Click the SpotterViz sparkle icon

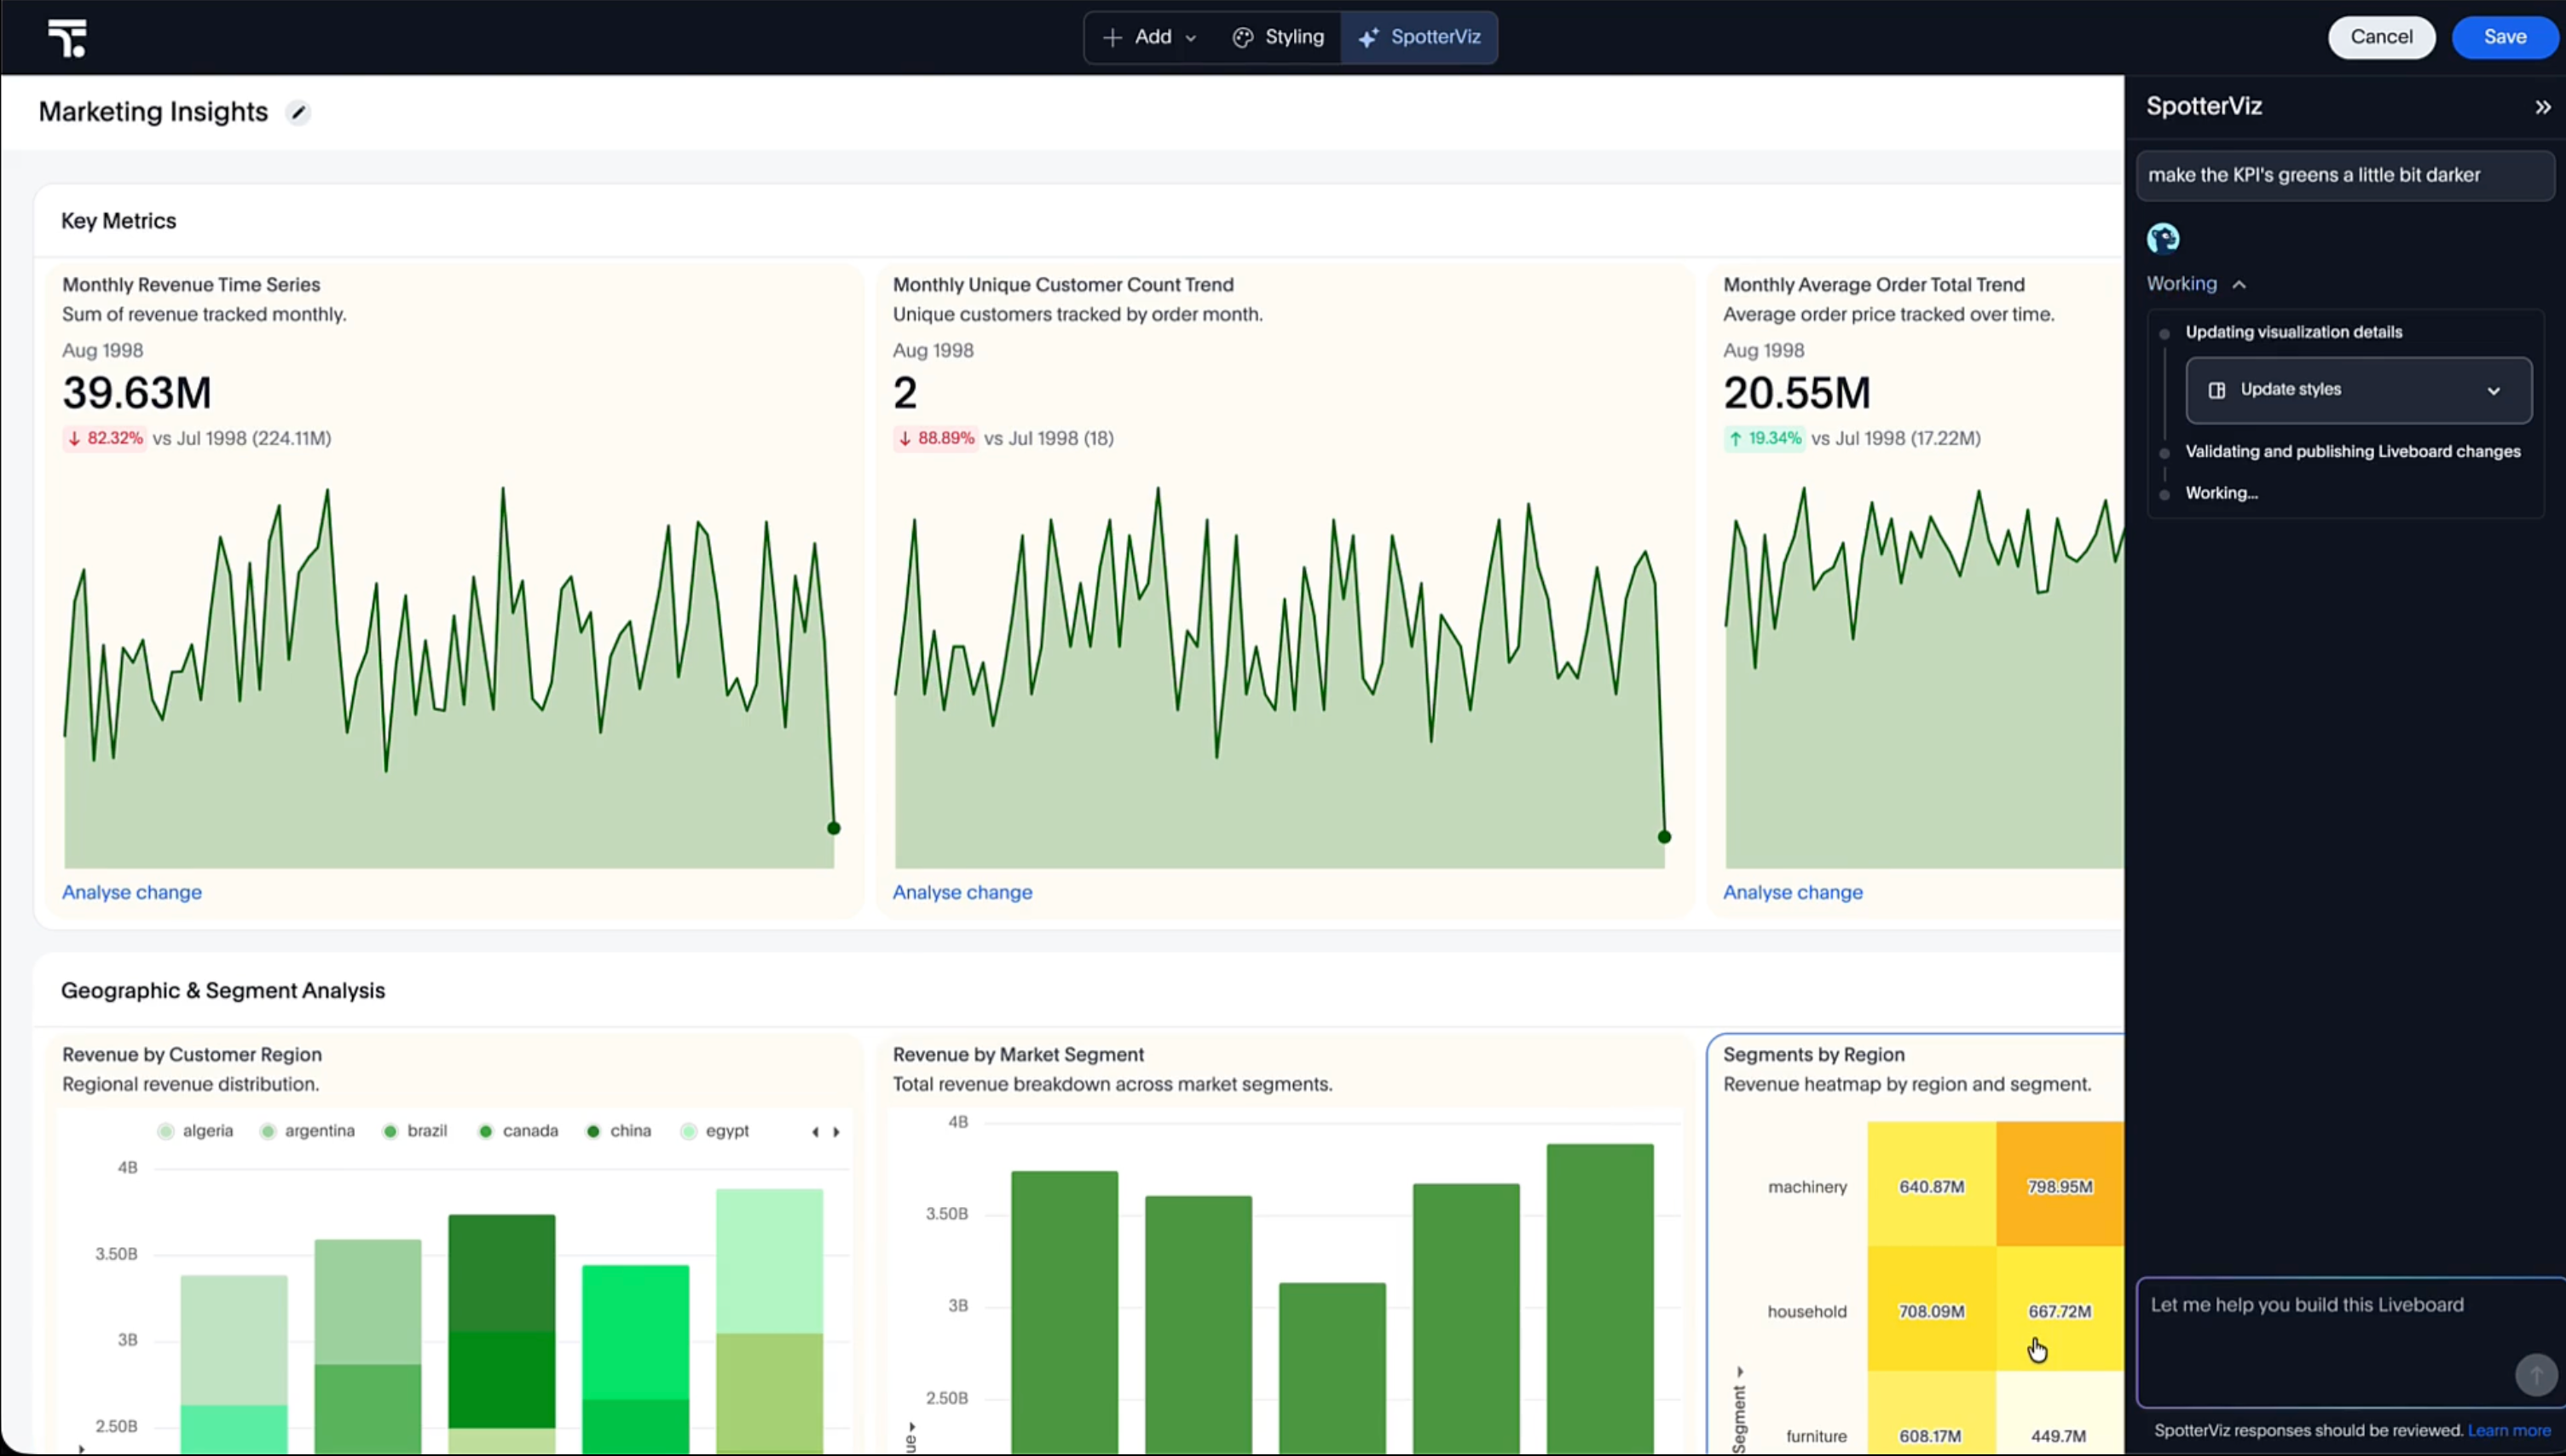click(x=1368, y=38)
